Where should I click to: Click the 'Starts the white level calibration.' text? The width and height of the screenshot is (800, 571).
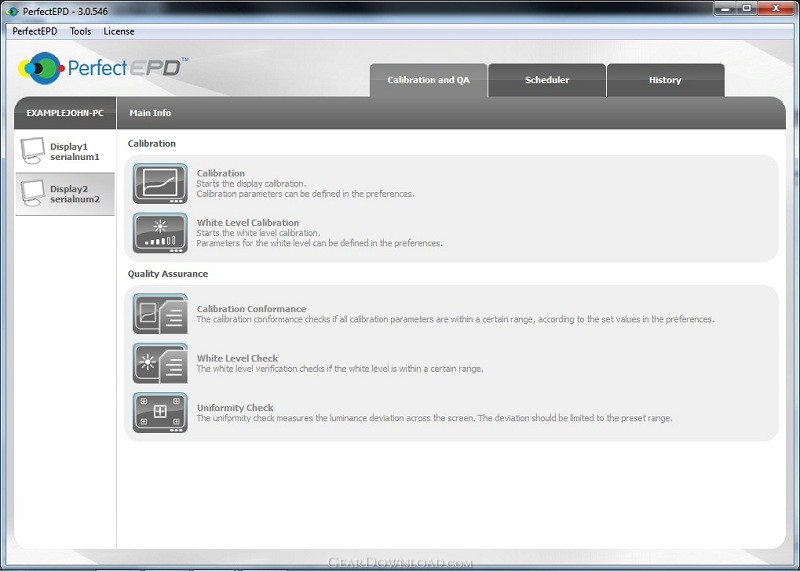click(258, 233)
